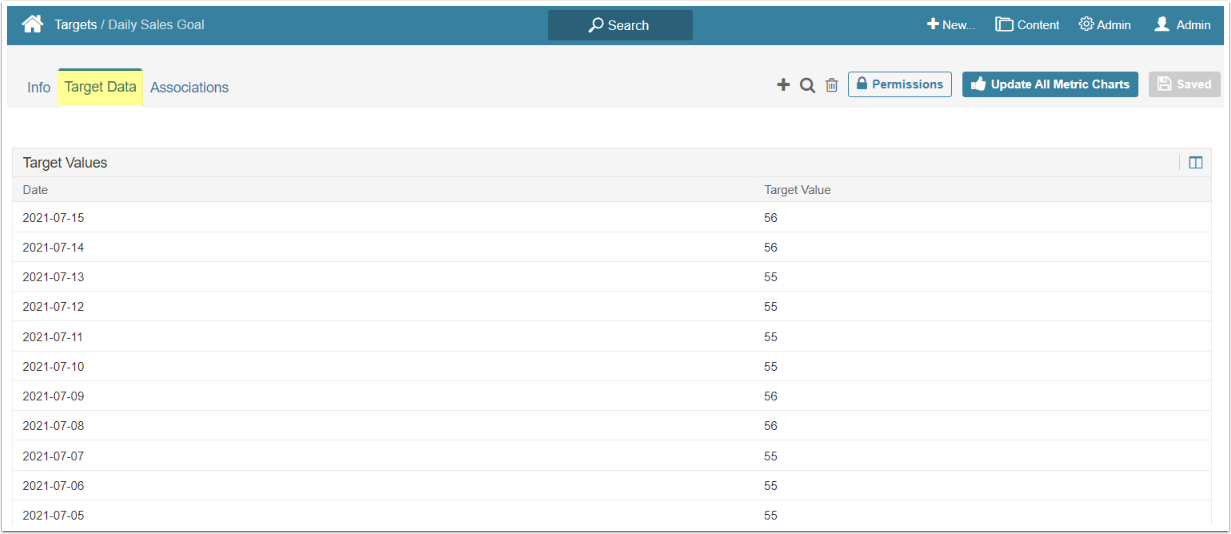
Task: Select the 2021-07-12 date cell
Action: click(53, 307)
